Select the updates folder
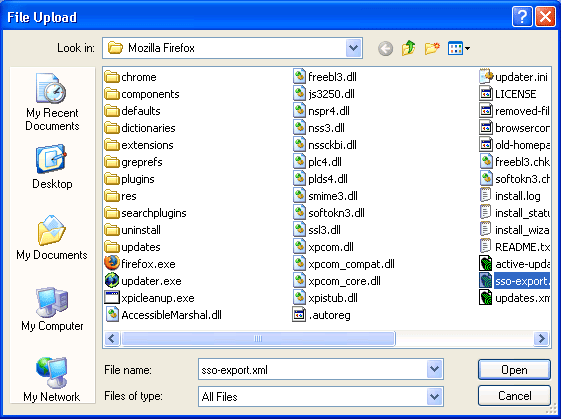Viewport: 561px width, 420px height. (x=133, y=247)
